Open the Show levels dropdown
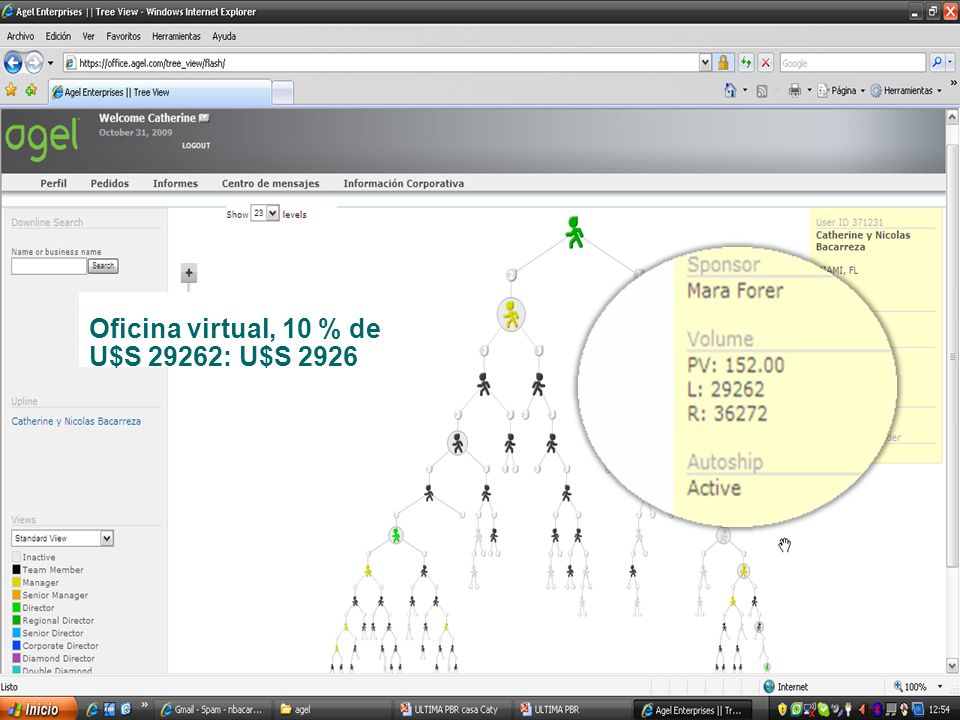This screenshot has width=960, height=720. pos(265,213)
